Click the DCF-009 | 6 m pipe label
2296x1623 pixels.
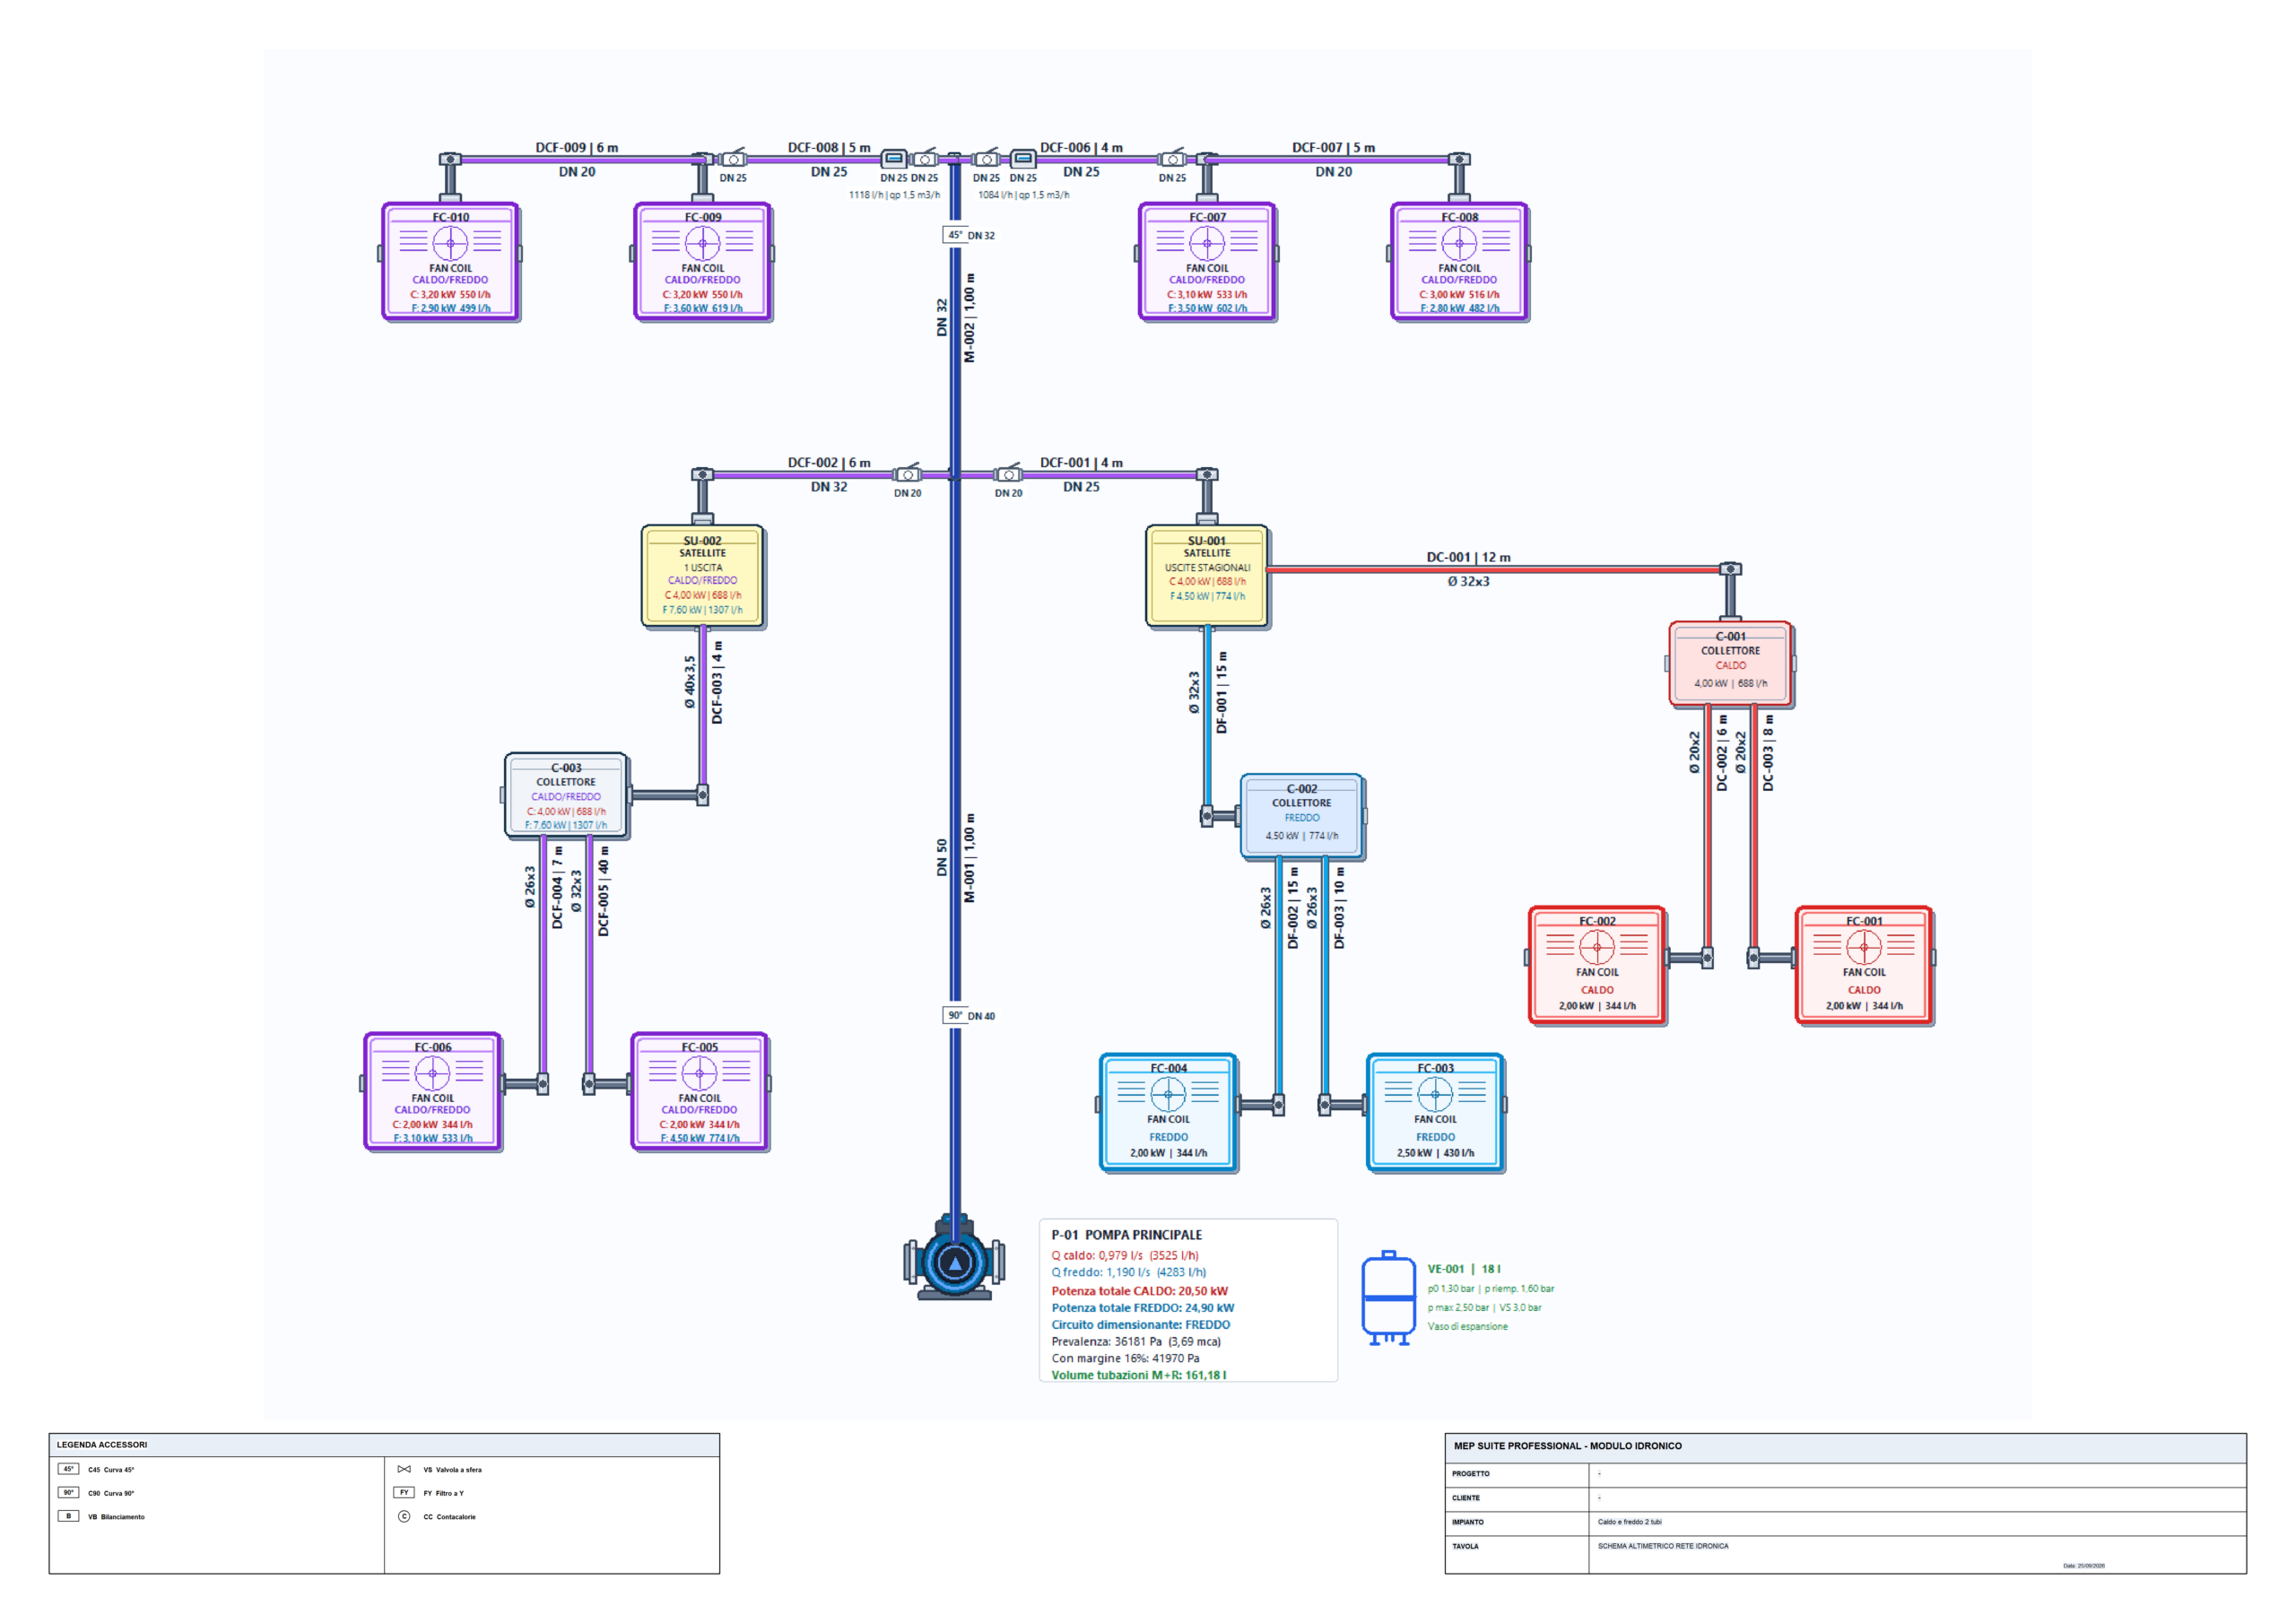(x=577, y=147)
